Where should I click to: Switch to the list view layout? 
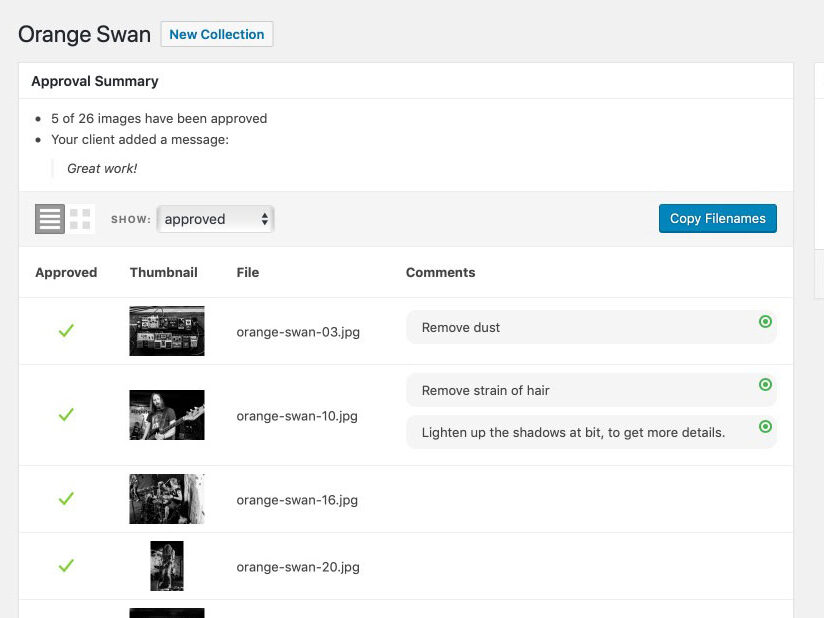tap(49, 218)
